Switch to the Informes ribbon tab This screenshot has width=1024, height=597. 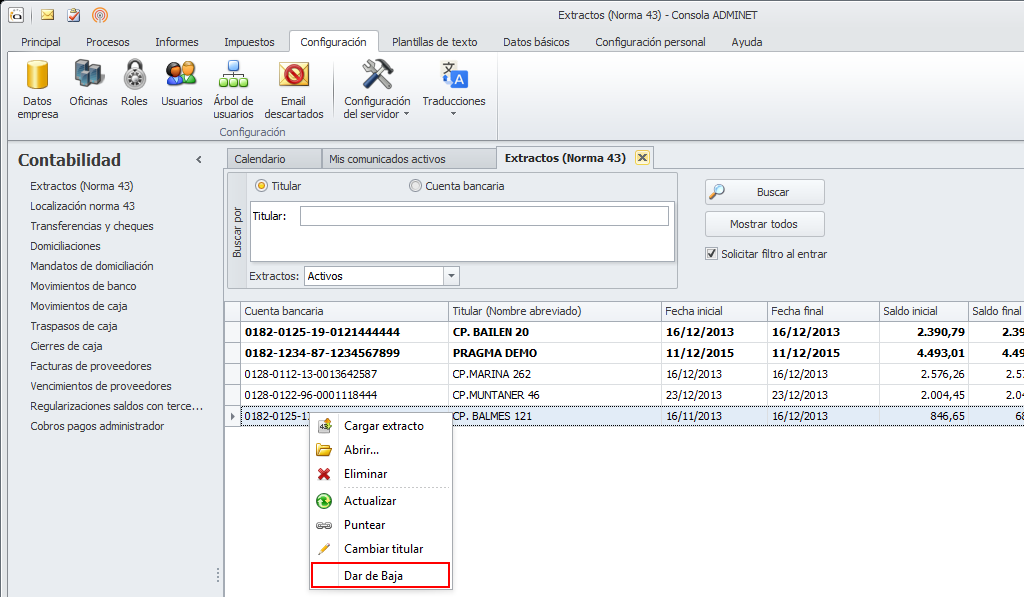tap(176, 42)
